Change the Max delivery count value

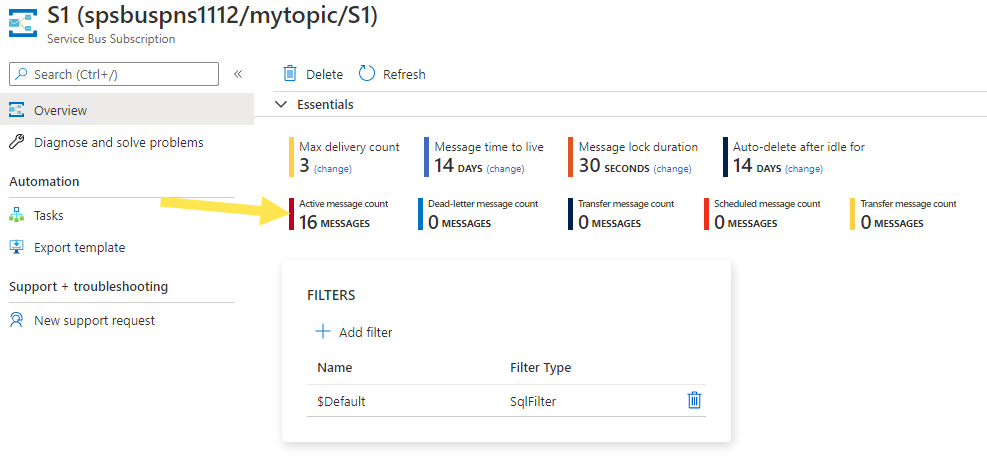(332, 169)
